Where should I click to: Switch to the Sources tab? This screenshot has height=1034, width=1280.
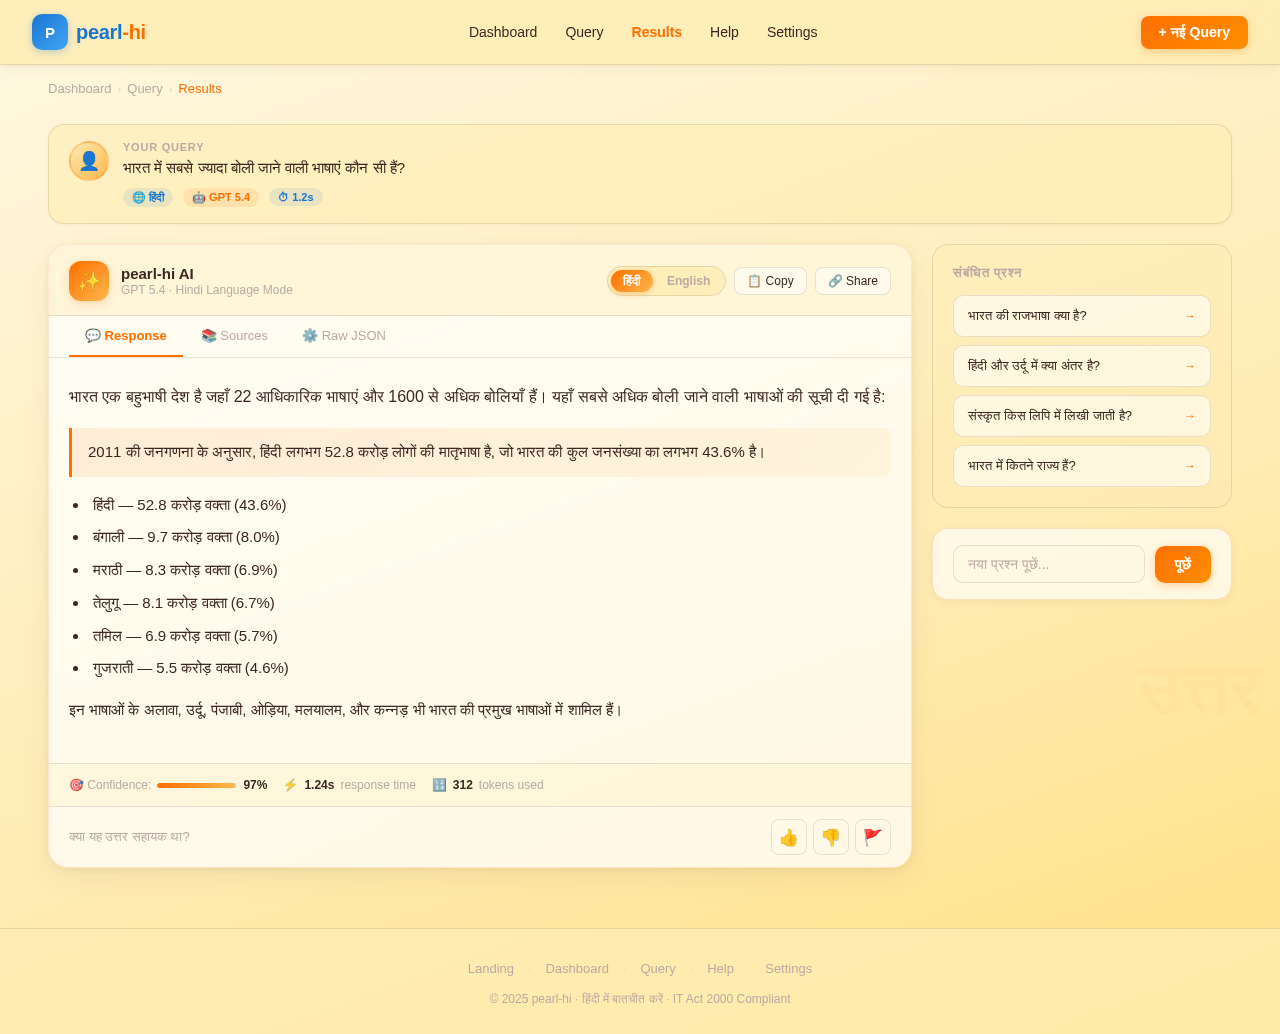pyautogui.click(x=234, y=336)
